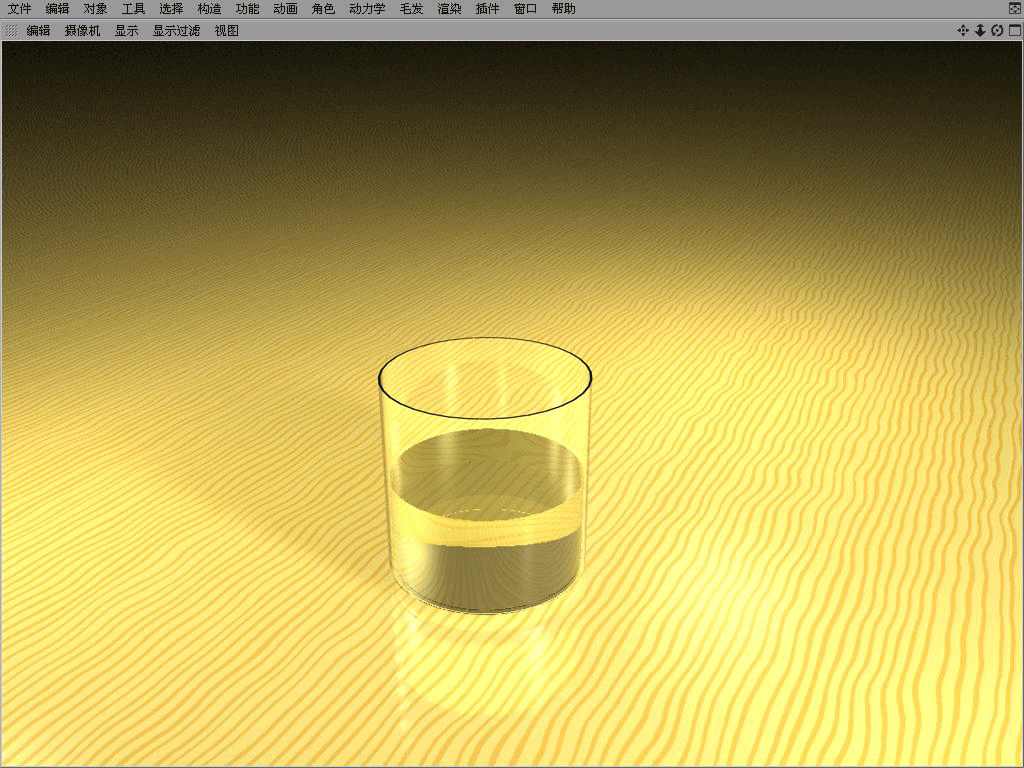Open the 帮助 menu
This screenshot has height=768, width=1024.
[563, 9]
